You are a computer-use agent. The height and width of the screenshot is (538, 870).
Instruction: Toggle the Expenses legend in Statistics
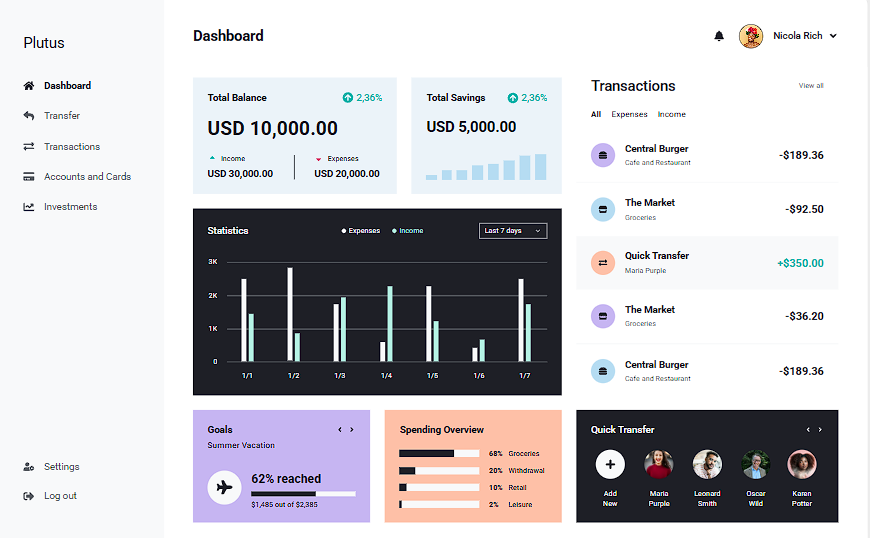click(x=361, y=231)
